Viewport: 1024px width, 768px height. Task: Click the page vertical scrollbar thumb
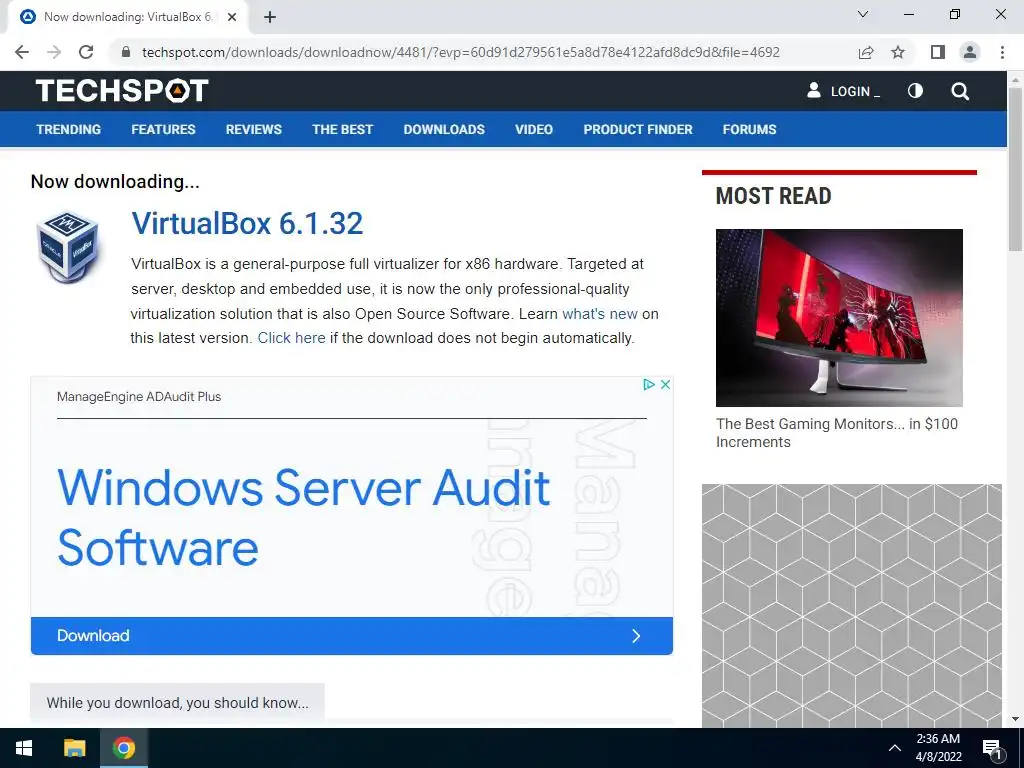[1015, 168]
